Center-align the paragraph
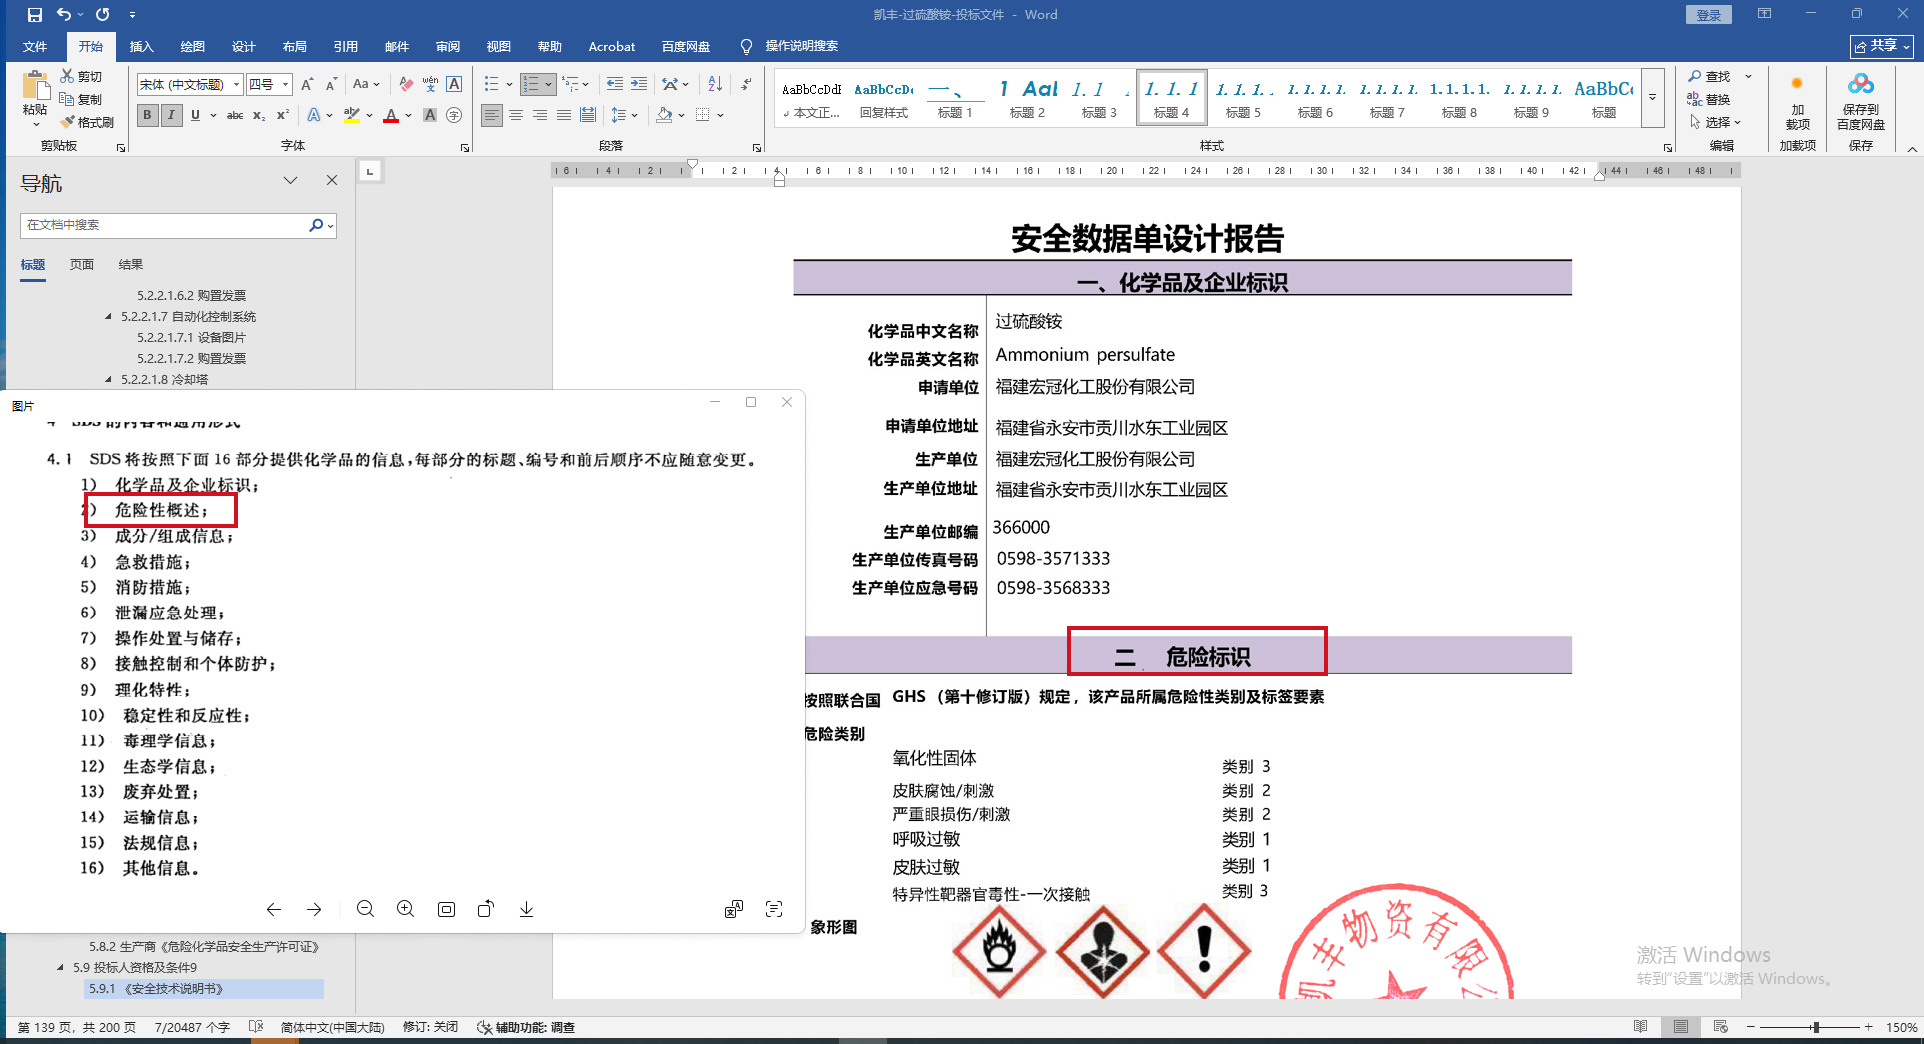Image resolution: width=1924 pixels, height=1044 pixels. coord(516,115)
